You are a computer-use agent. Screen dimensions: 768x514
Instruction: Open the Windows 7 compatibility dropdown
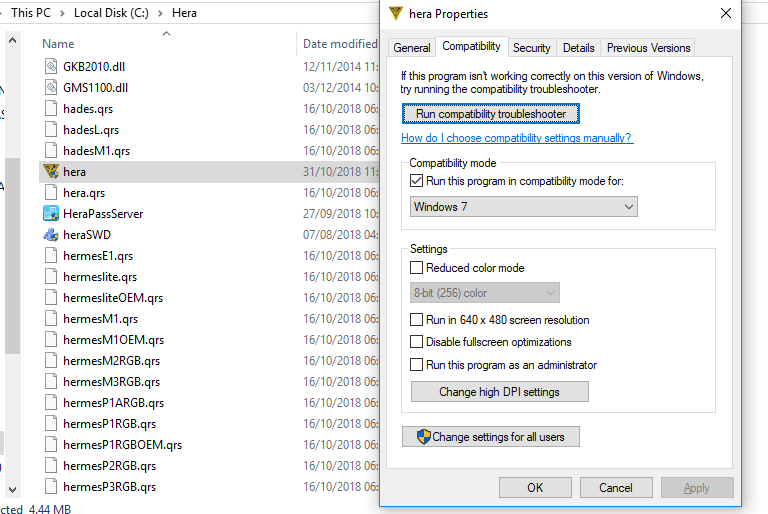tap(524, 206)
